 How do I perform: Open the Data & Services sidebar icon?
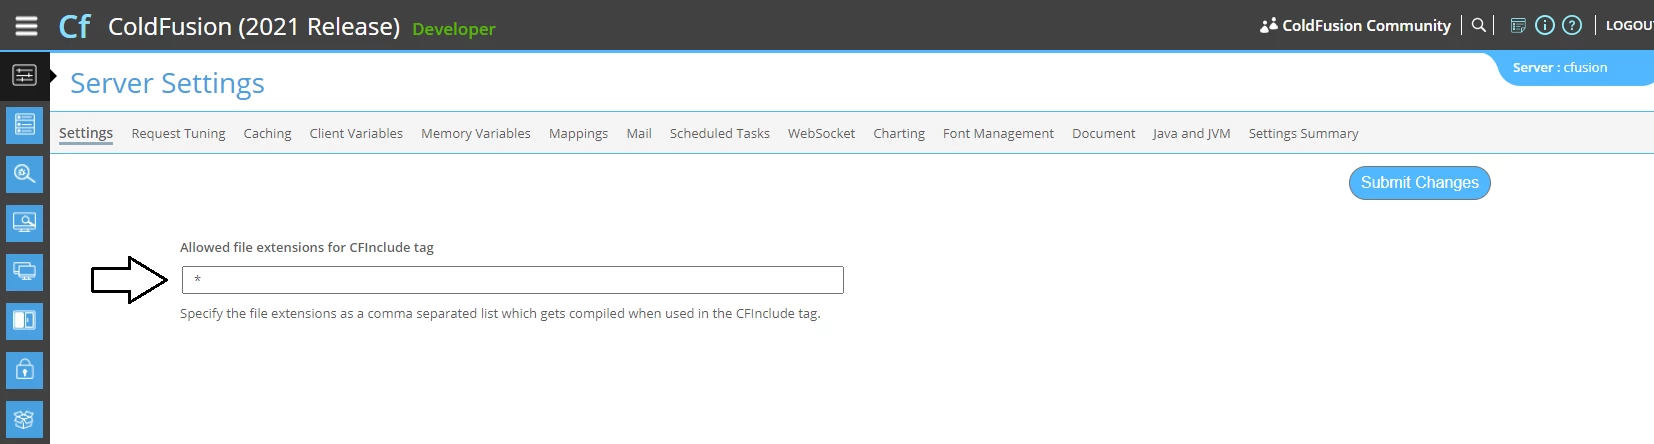click(24, 125)
